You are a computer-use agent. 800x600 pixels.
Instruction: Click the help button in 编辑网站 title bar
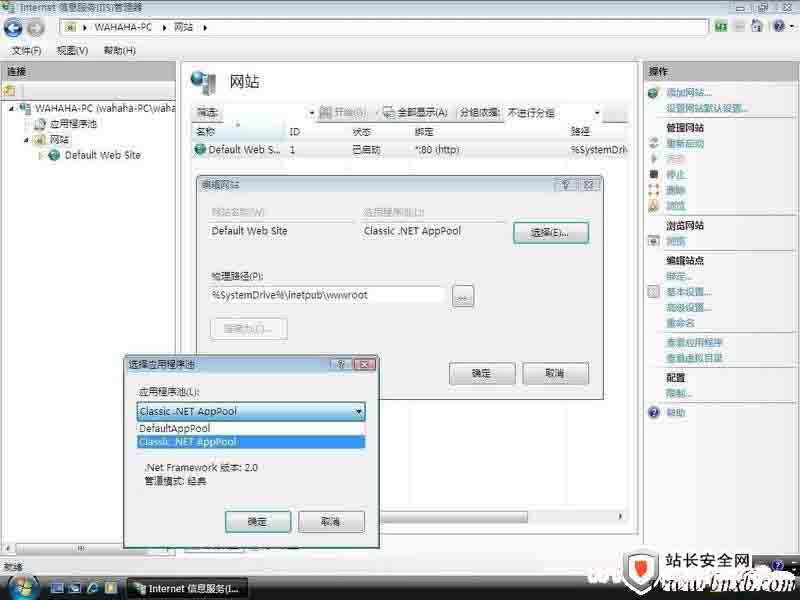[566, 185]
